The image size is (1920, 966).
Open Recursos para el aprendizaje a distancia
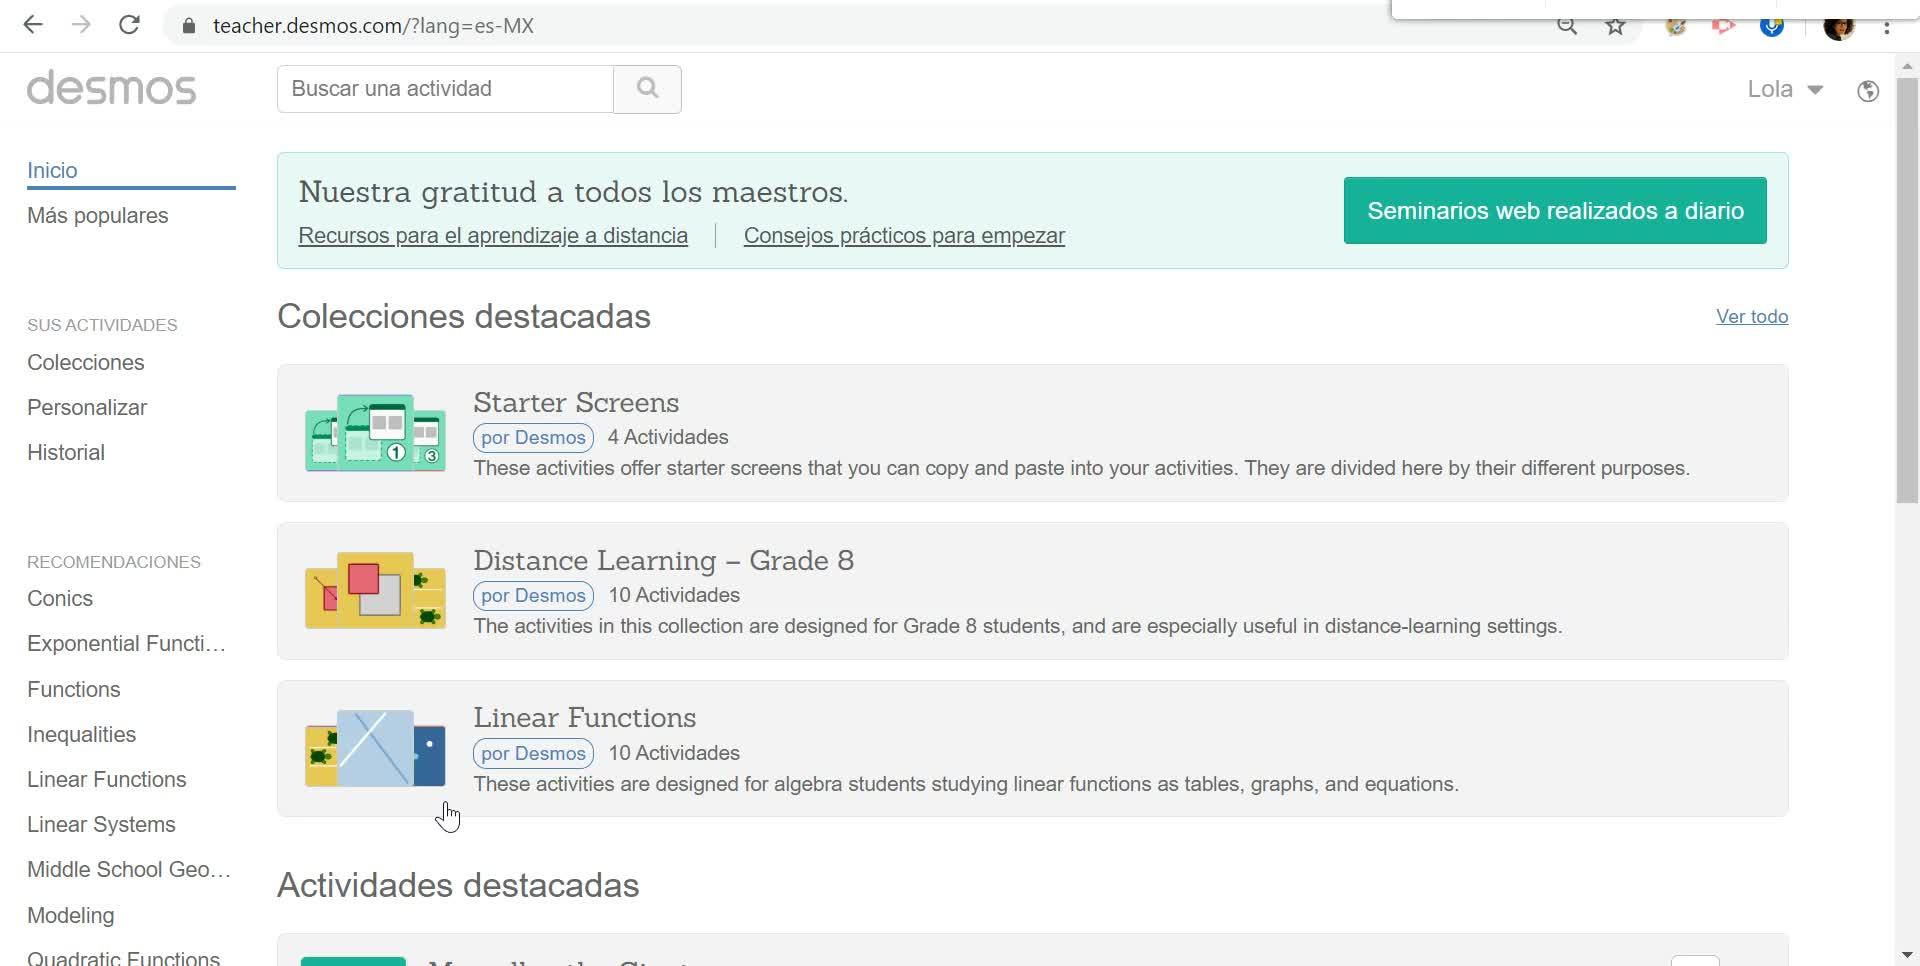493,236
